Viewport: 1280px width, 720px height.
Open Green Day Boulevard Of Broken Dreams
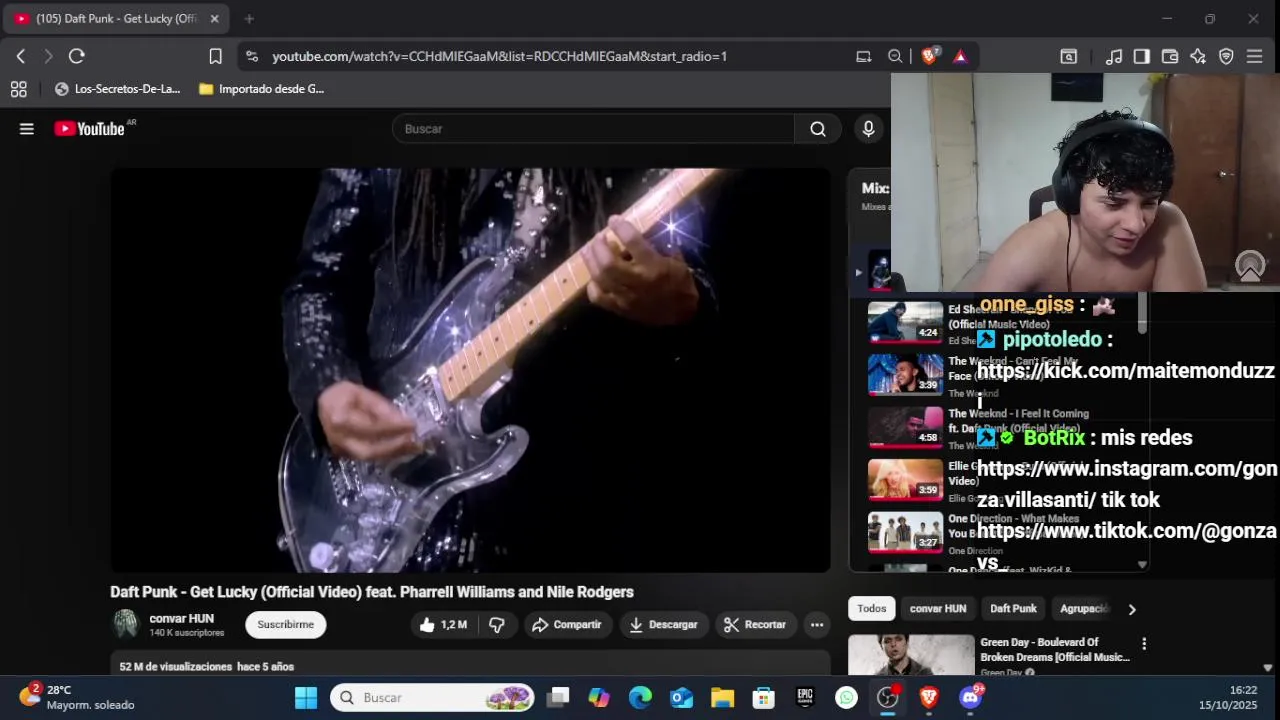tap(911, 655)
